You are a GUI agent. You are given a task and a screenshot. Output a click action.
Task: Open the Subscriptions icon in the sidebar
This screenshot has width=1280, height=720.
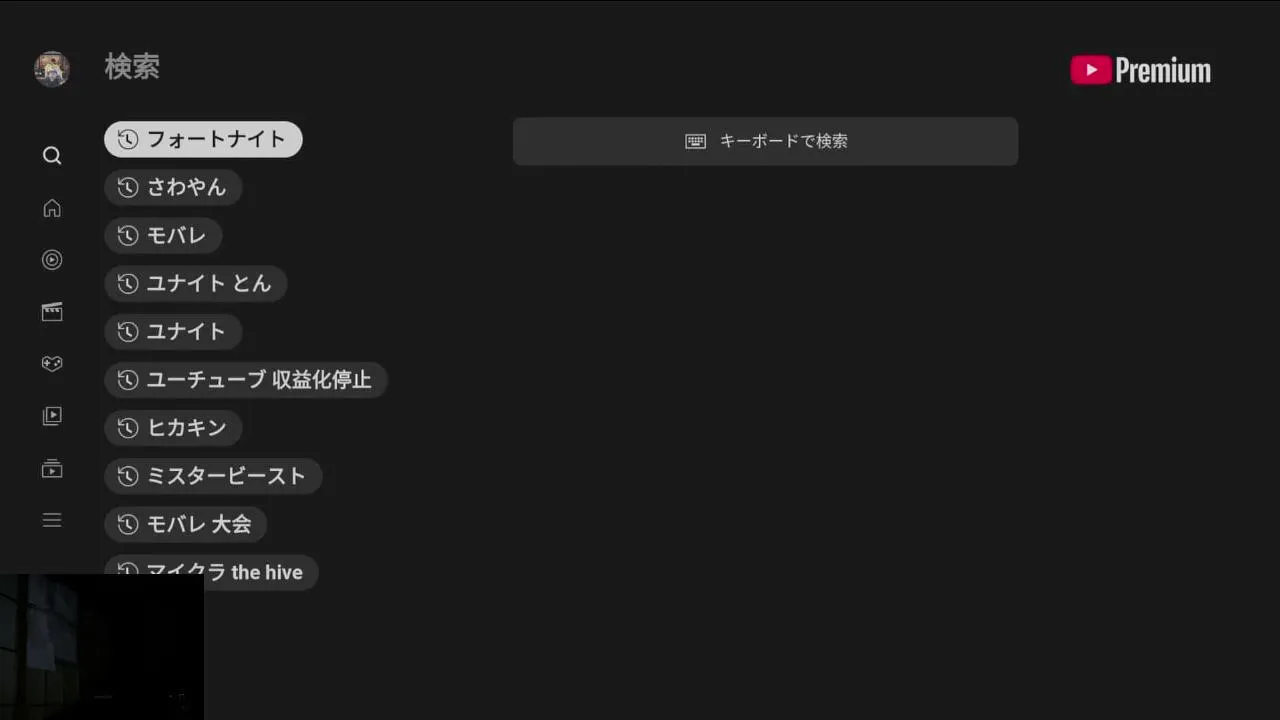52,468
